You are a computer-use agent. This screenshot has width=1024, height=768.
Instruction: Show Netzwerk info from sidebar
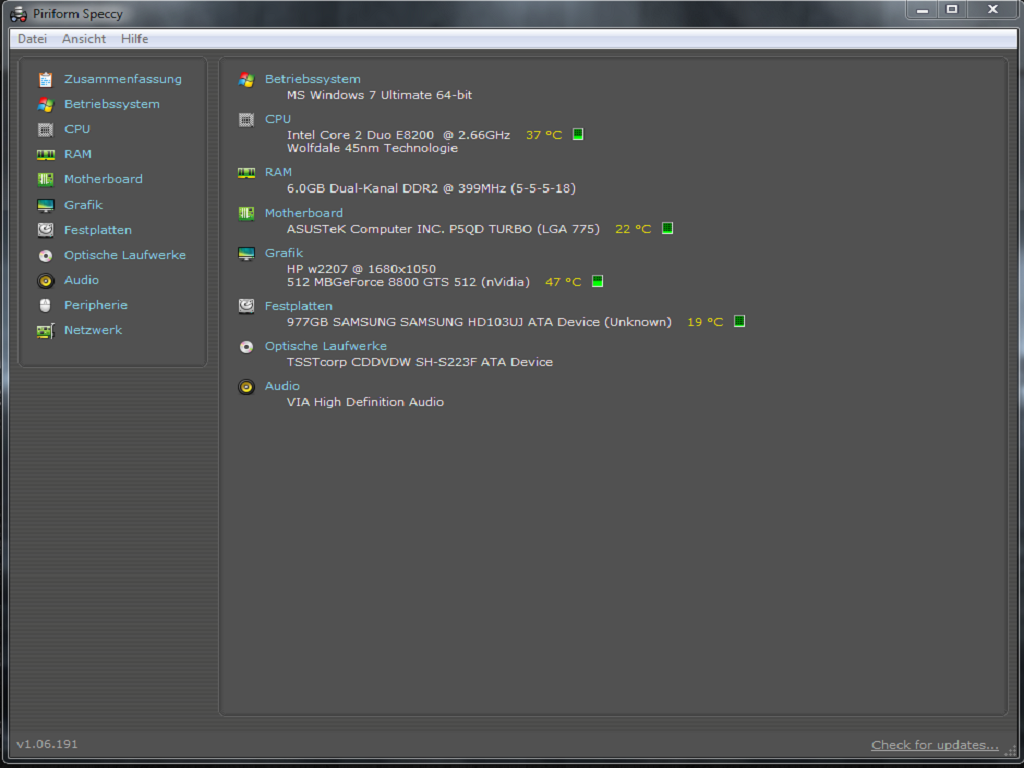click(93, 330)
